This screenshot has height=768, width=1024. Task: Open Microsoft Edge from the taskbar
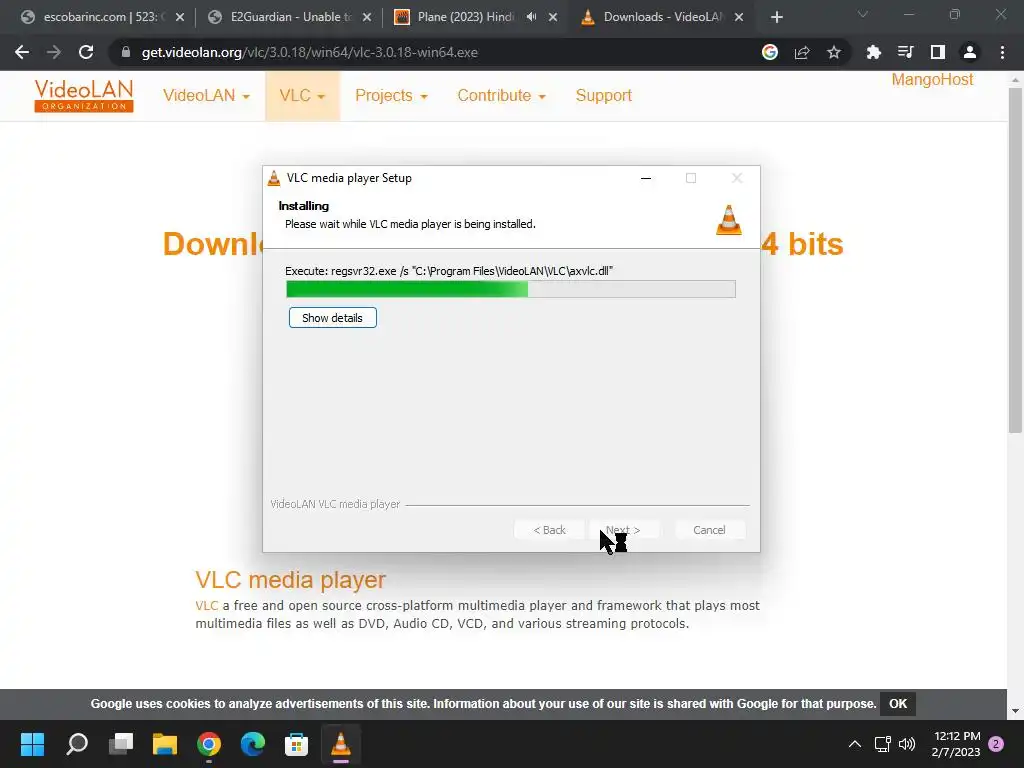click(x=253, y=744)
